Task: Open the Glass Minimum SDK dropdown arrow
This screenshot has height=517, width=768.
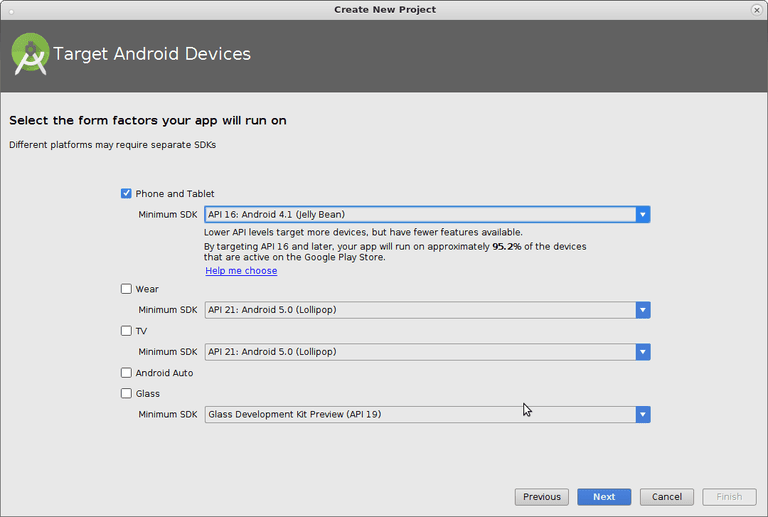Action: 643,415
